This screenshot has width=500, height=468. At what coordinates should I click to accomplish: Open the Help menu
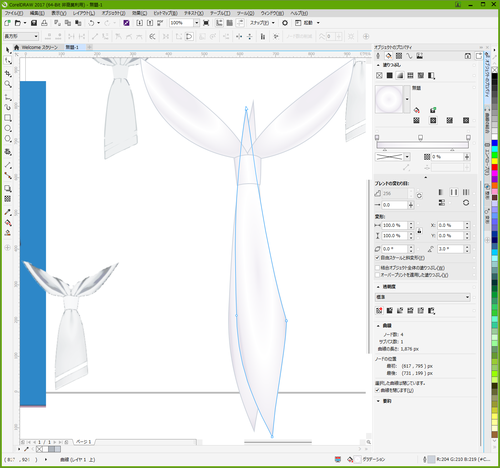pyautogui.click(x=299, y=13)
